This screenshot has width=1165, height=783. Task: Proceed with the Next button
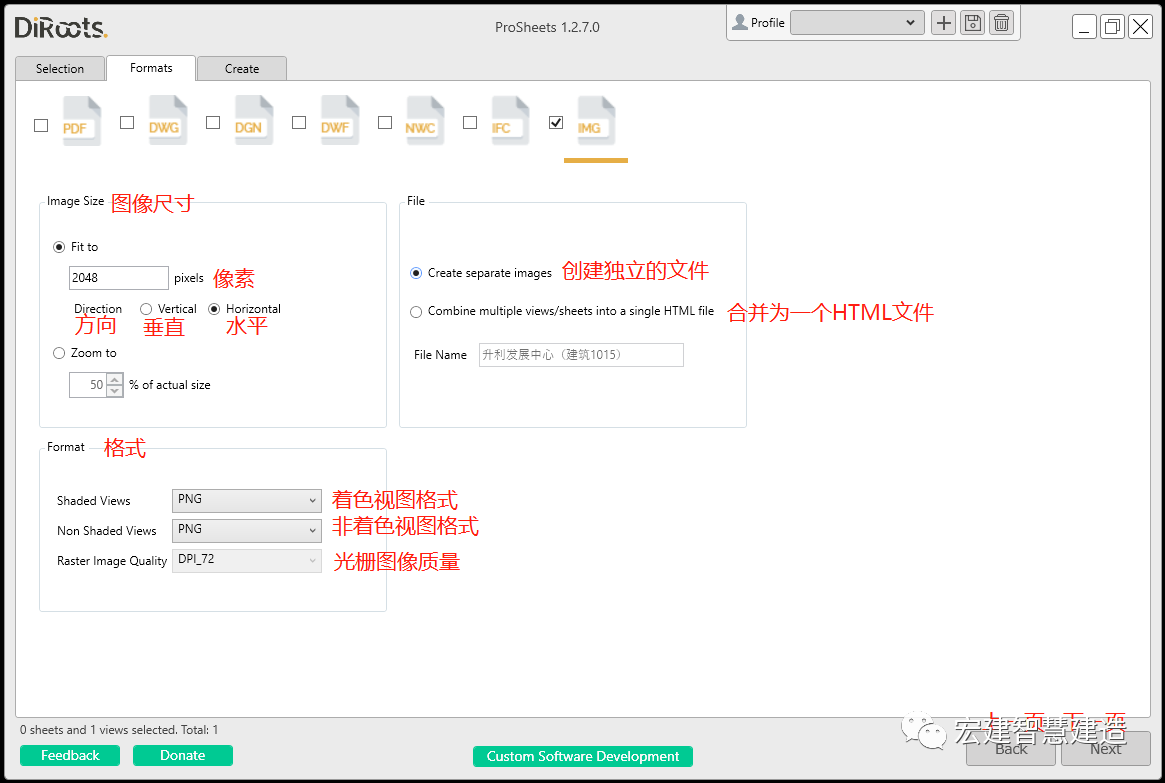[1106, 749]
